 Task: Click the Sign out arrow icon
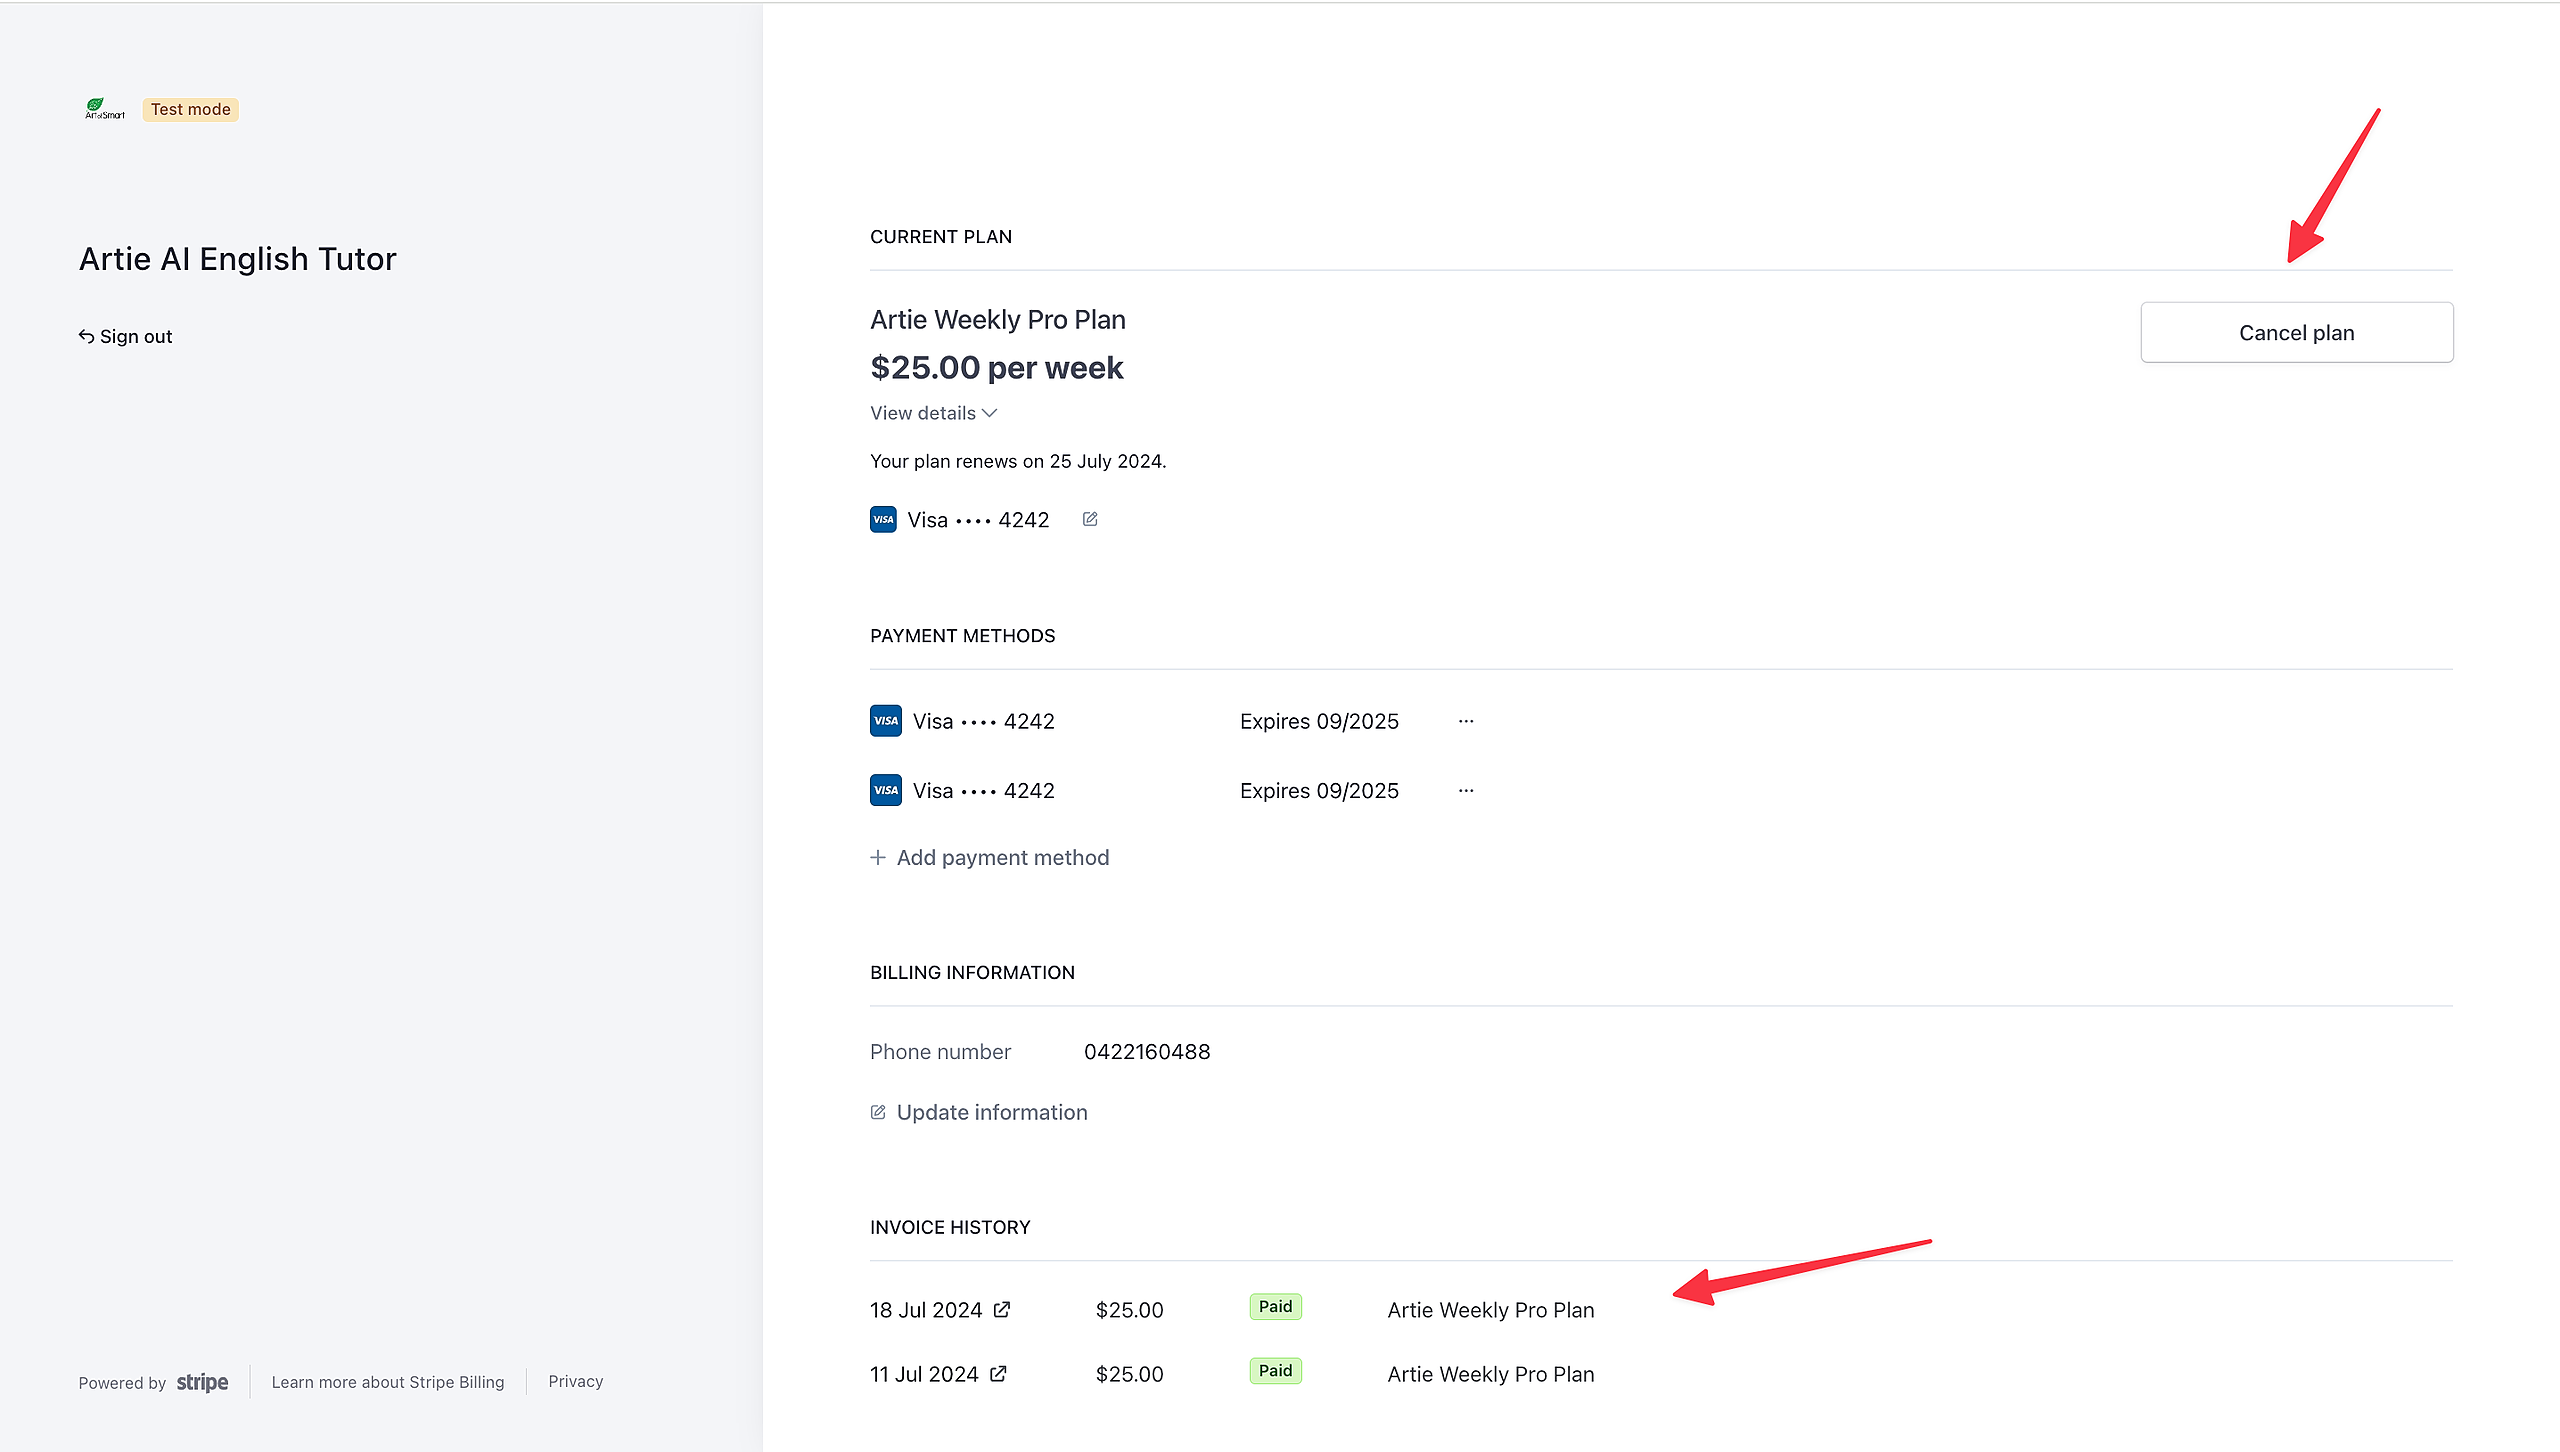(87, 336)
